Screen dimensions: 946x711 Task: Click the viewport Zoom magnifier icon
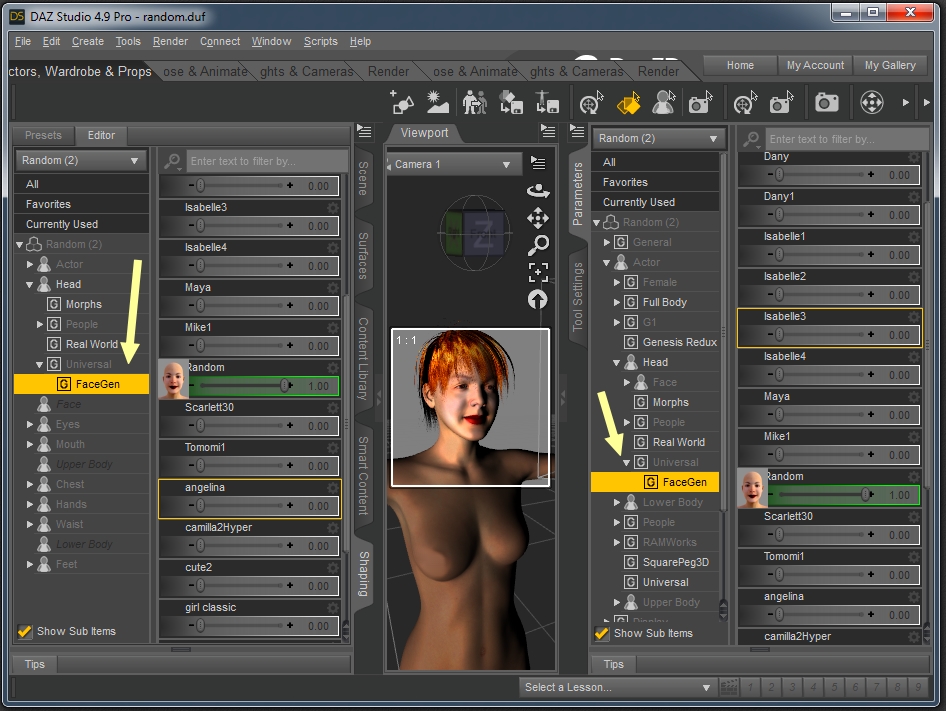point(538,245)
